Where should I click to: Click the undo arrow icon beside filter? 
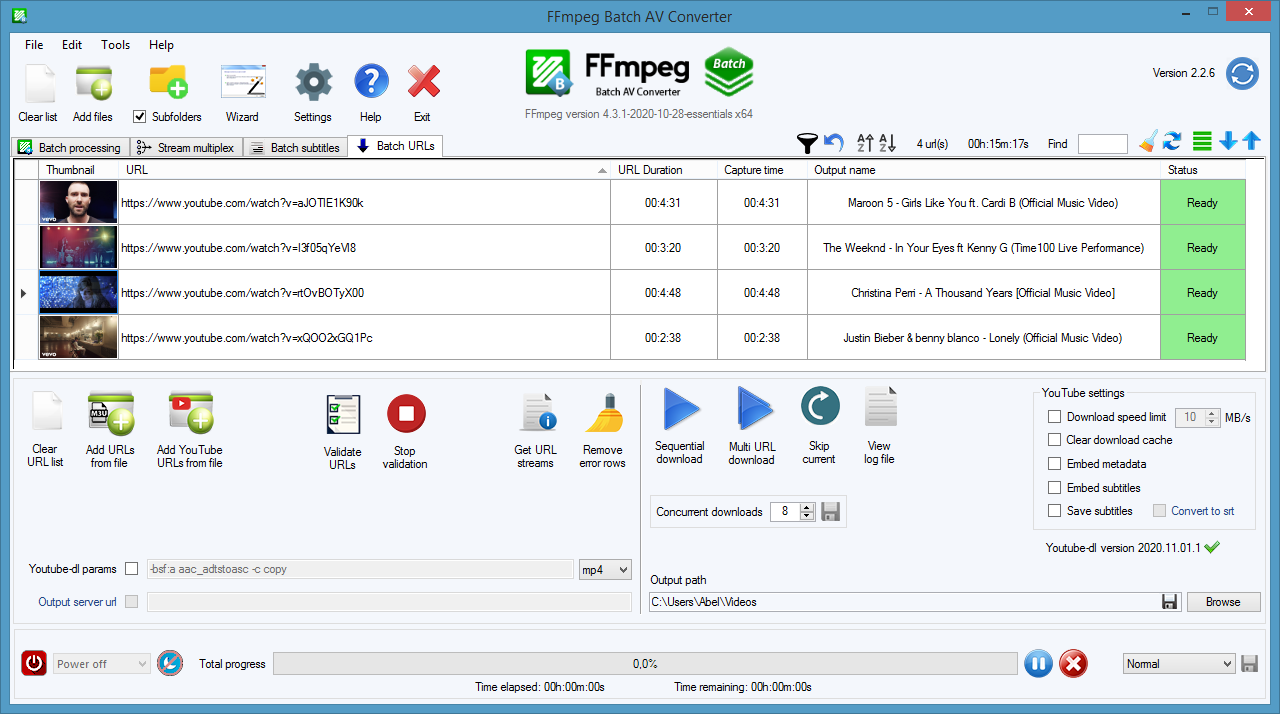(x=833, y=143)
